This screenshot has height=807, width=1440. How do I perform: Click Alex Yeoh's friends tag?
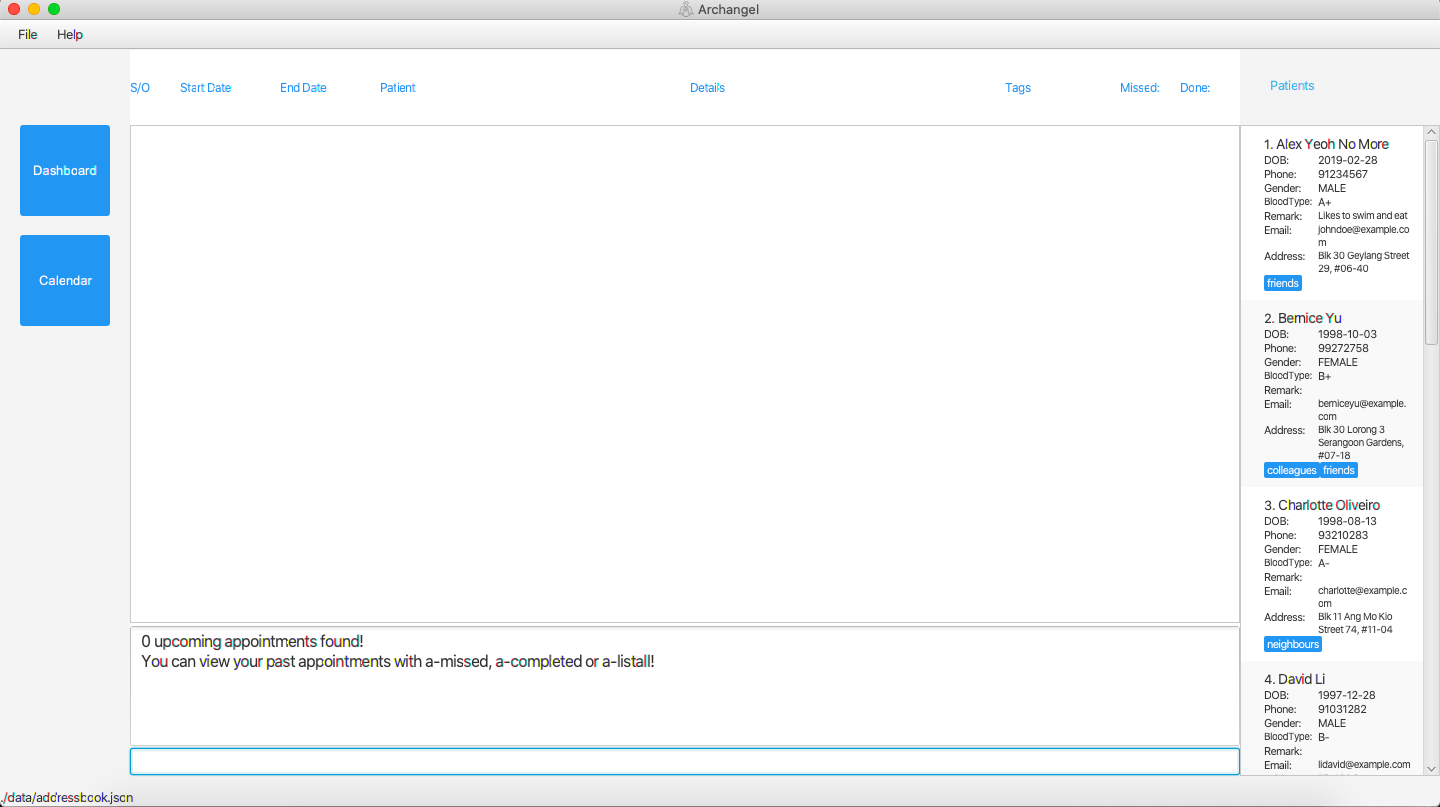[1283, 283]
